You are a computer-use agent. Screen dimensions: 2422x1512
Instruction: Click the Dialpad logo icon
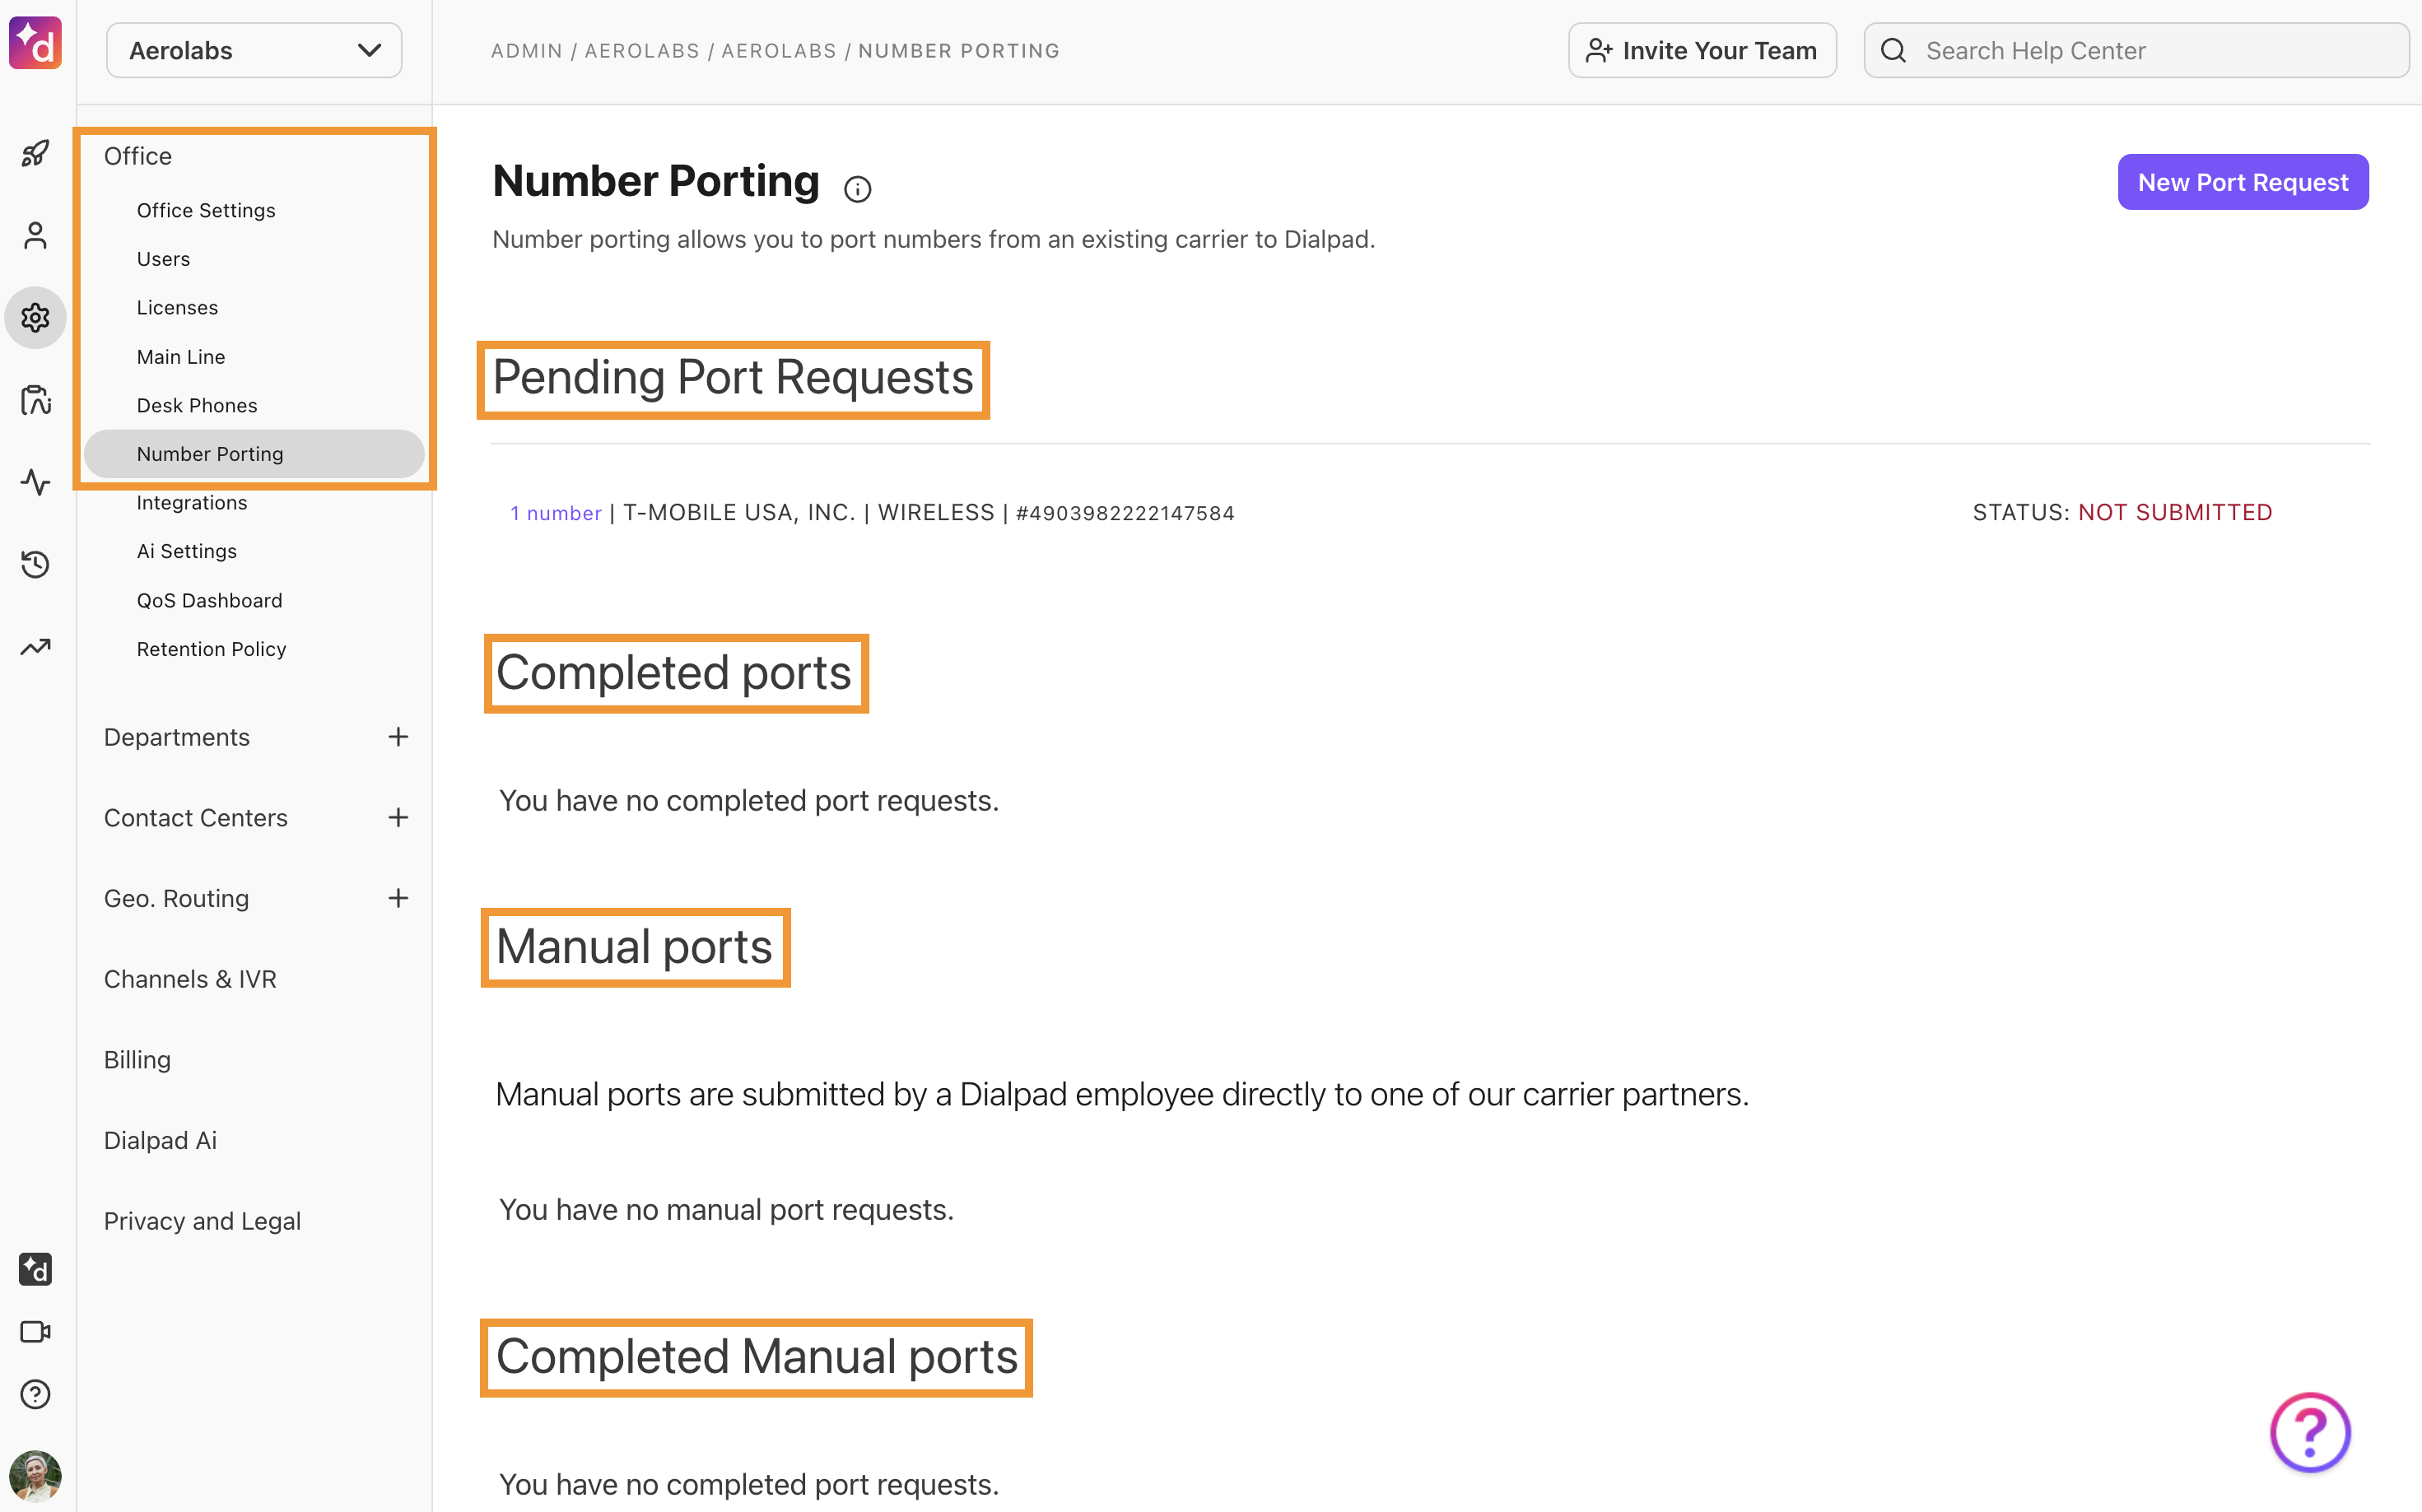tap(35, 43)
